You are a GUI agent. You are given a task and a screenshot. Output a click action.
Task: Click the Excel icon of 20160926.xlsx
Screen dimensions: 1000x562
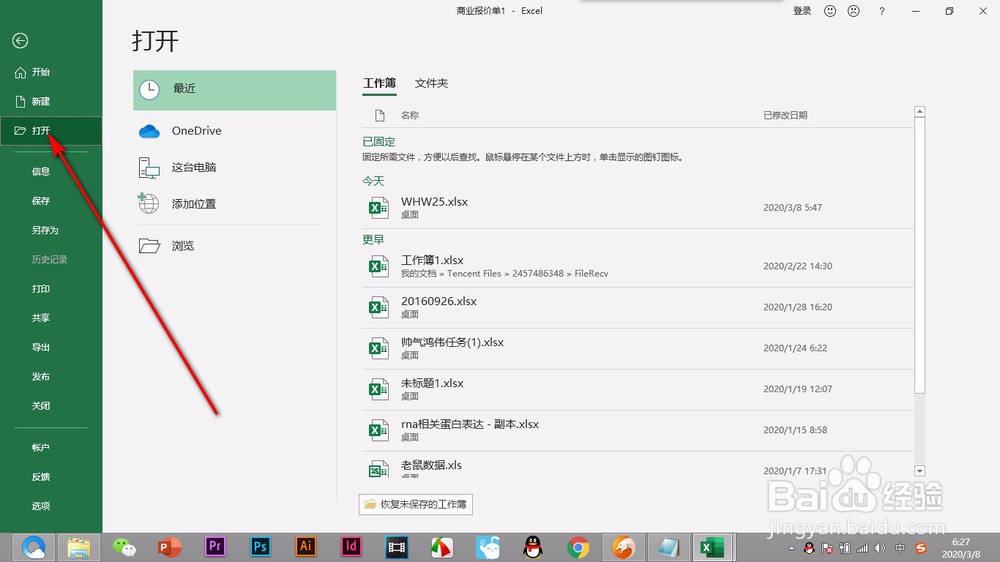point(378,307)
